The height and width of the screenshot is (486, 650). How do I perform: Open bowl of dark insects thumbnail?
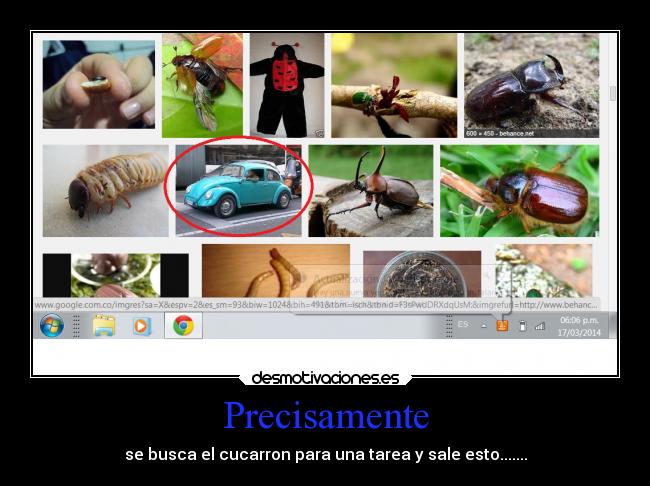[x=422, y=274]
